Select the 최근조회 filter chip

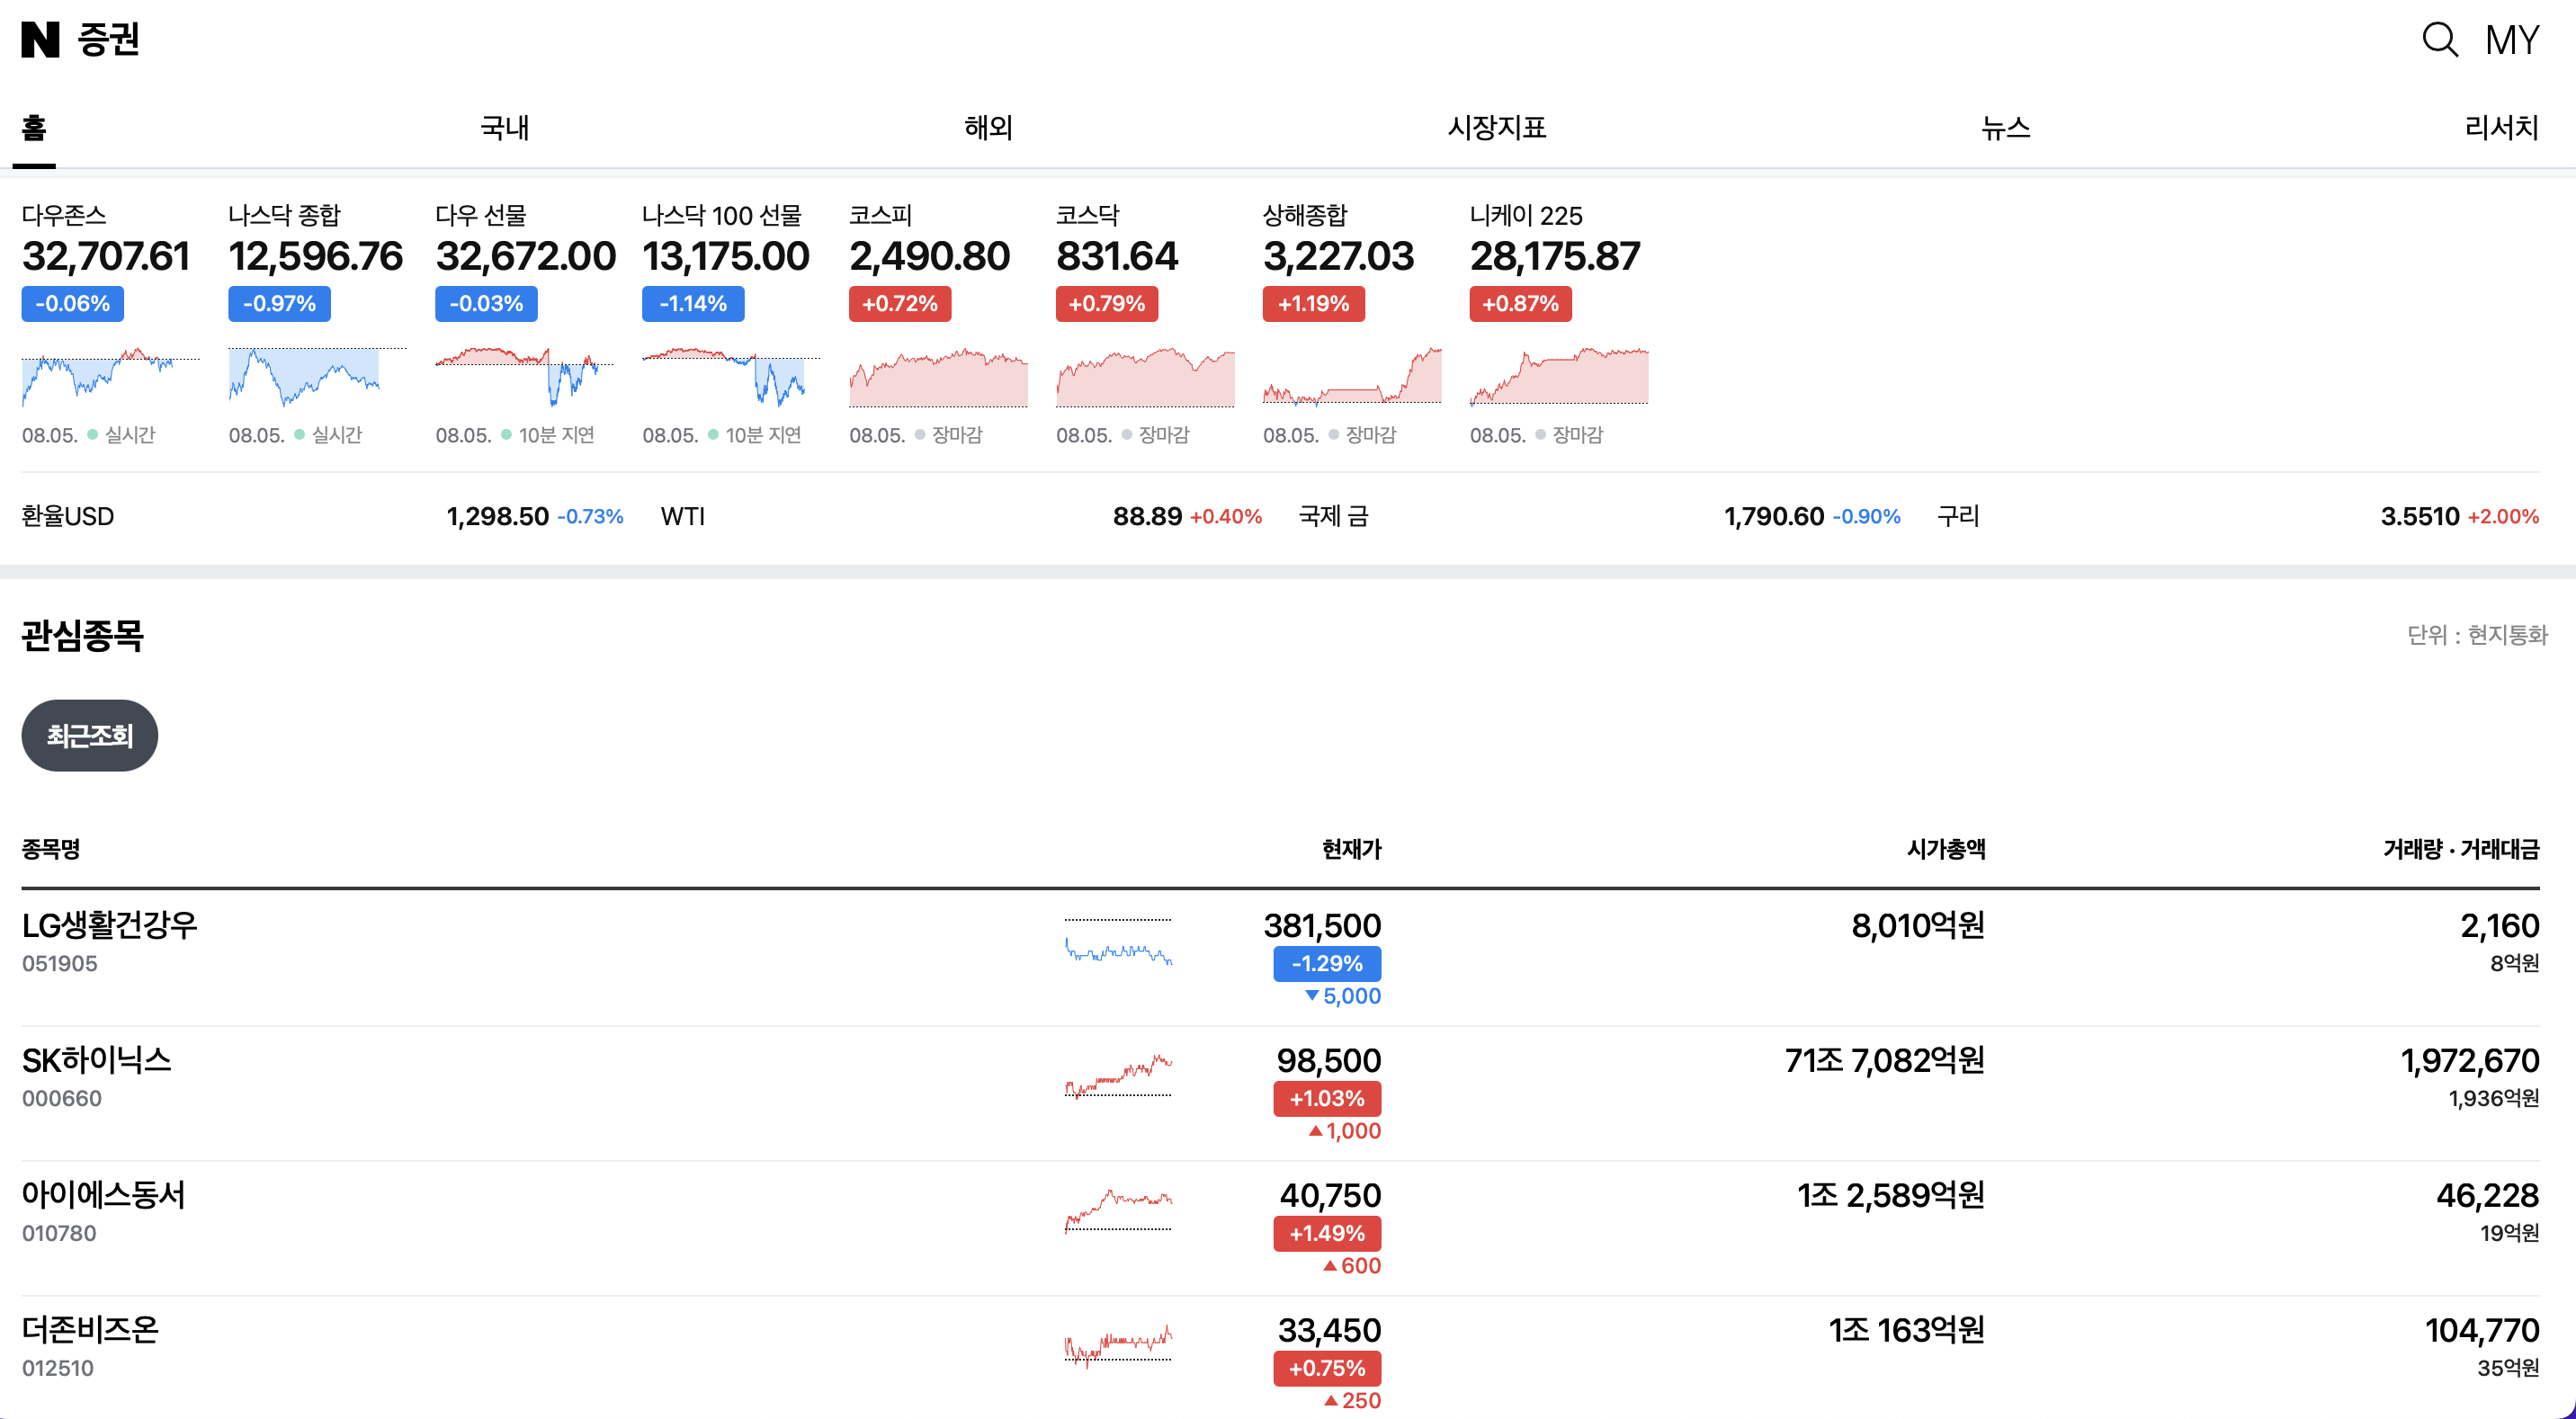(89, 736)
